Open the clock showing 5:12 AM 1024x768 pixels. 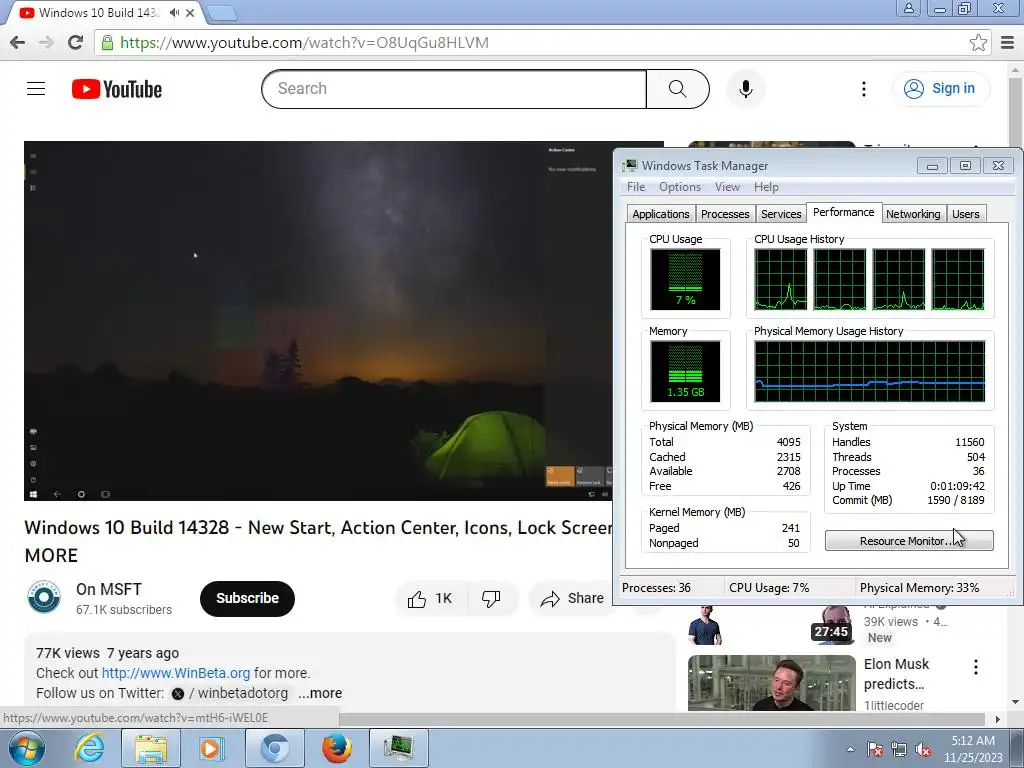[x=972, y=748]
